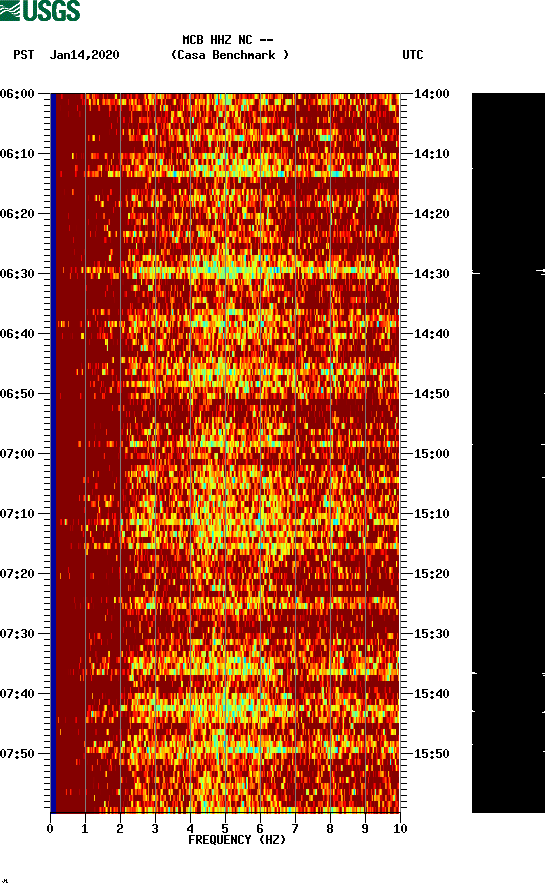The width and height of the screenshot is (552, 892).
Task: Click the '14:10' UTC time label
Action: (431, 154)
